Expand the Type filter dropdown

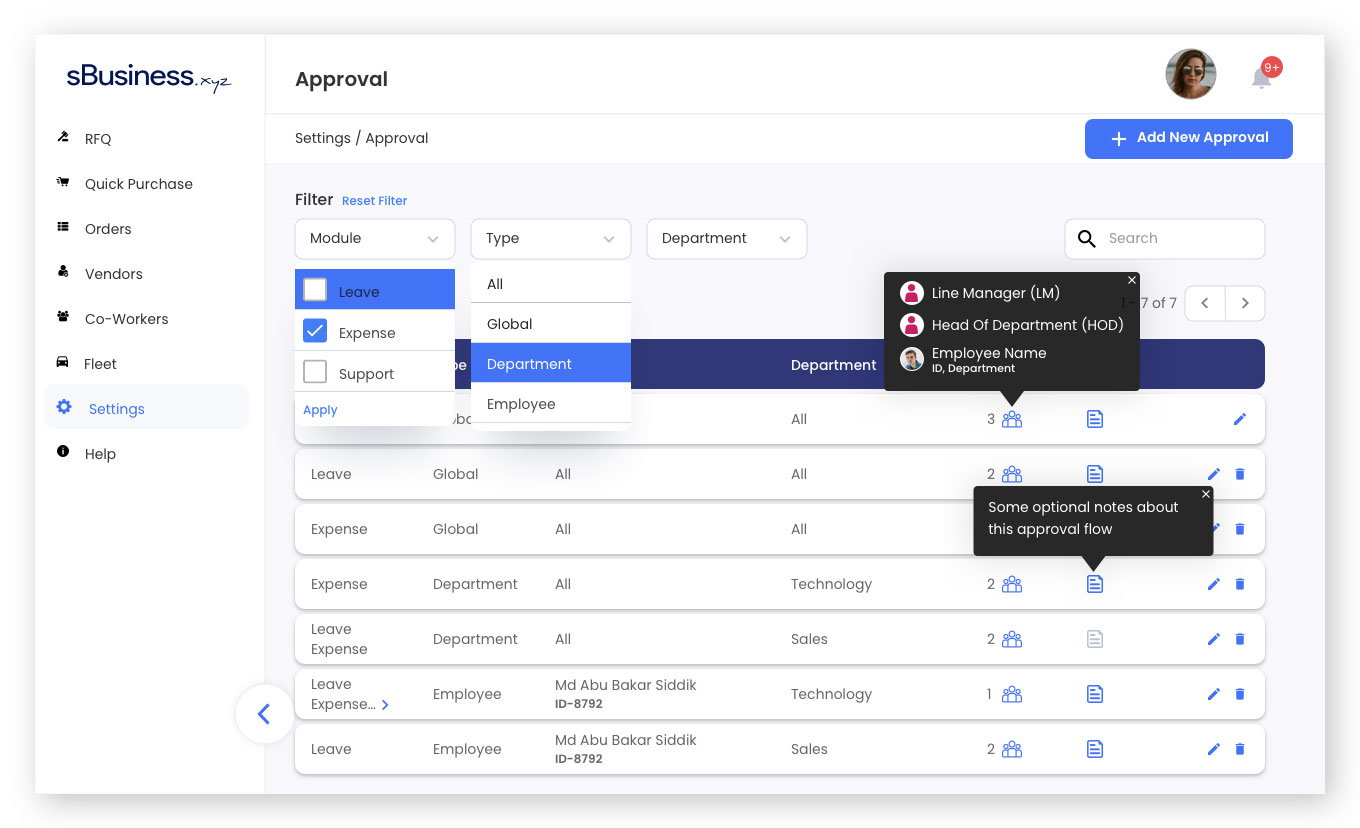550,239
